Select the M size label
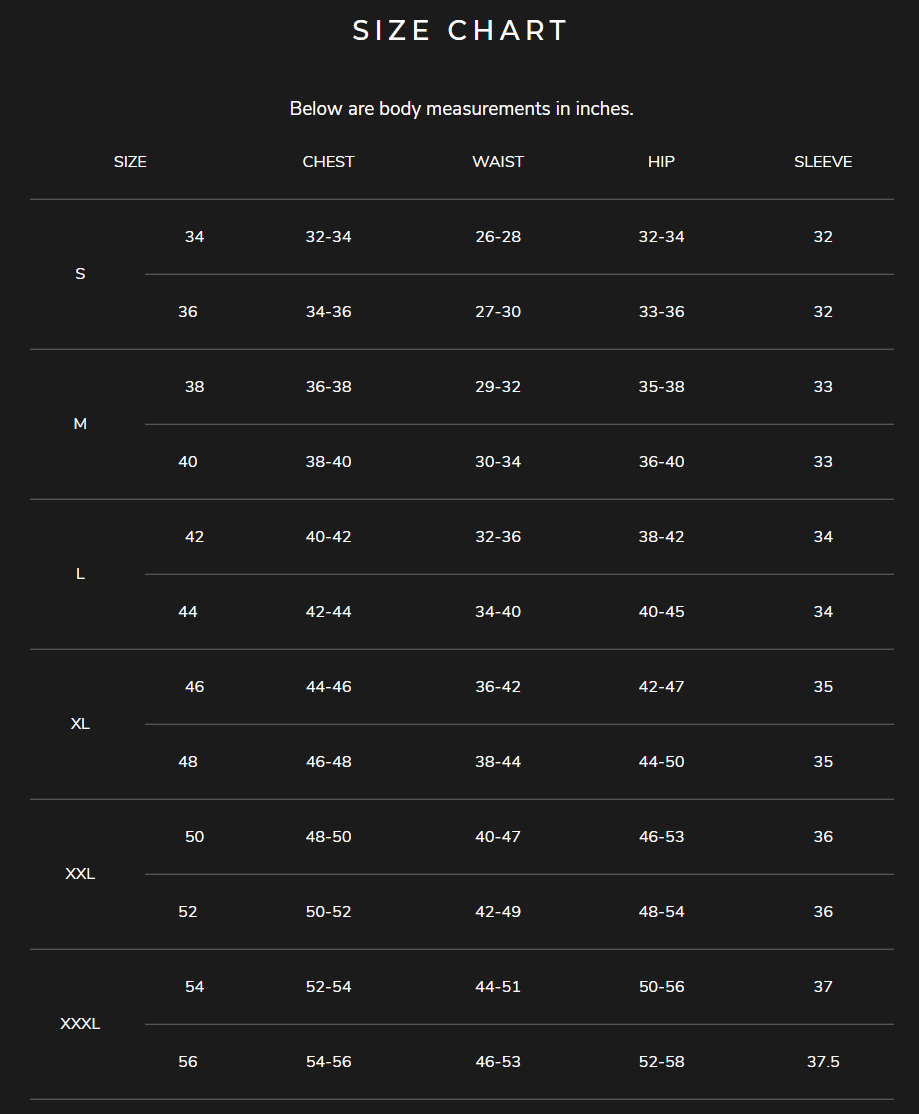This screenshot has width=919, height=1114. (80, 424)
